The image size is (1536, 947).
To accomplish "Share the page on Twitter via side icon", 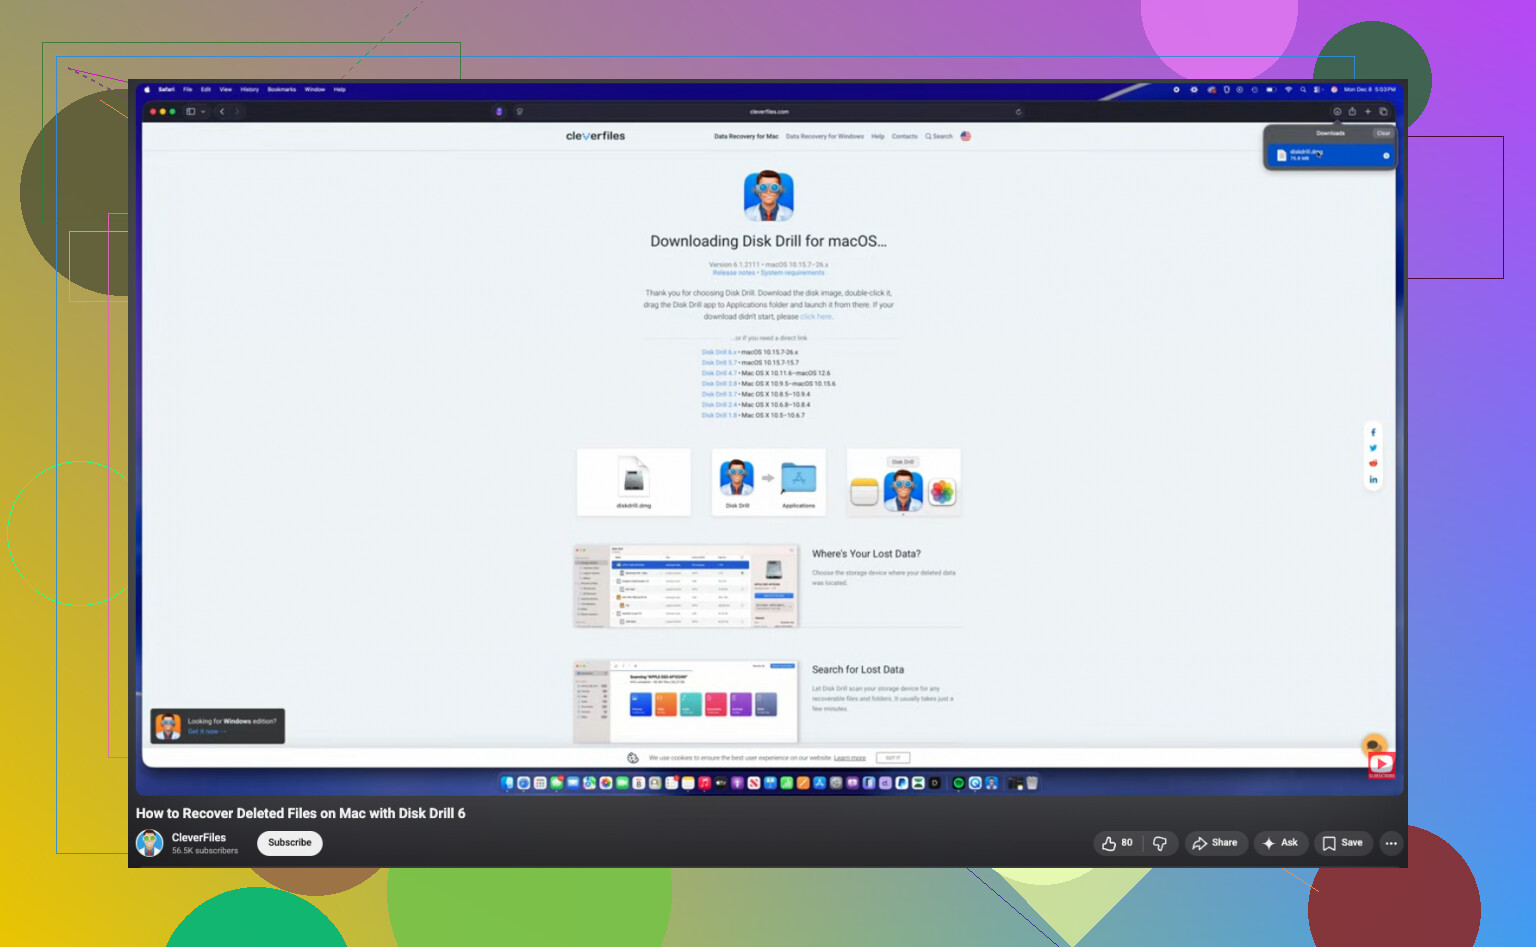I will 1373,448.
